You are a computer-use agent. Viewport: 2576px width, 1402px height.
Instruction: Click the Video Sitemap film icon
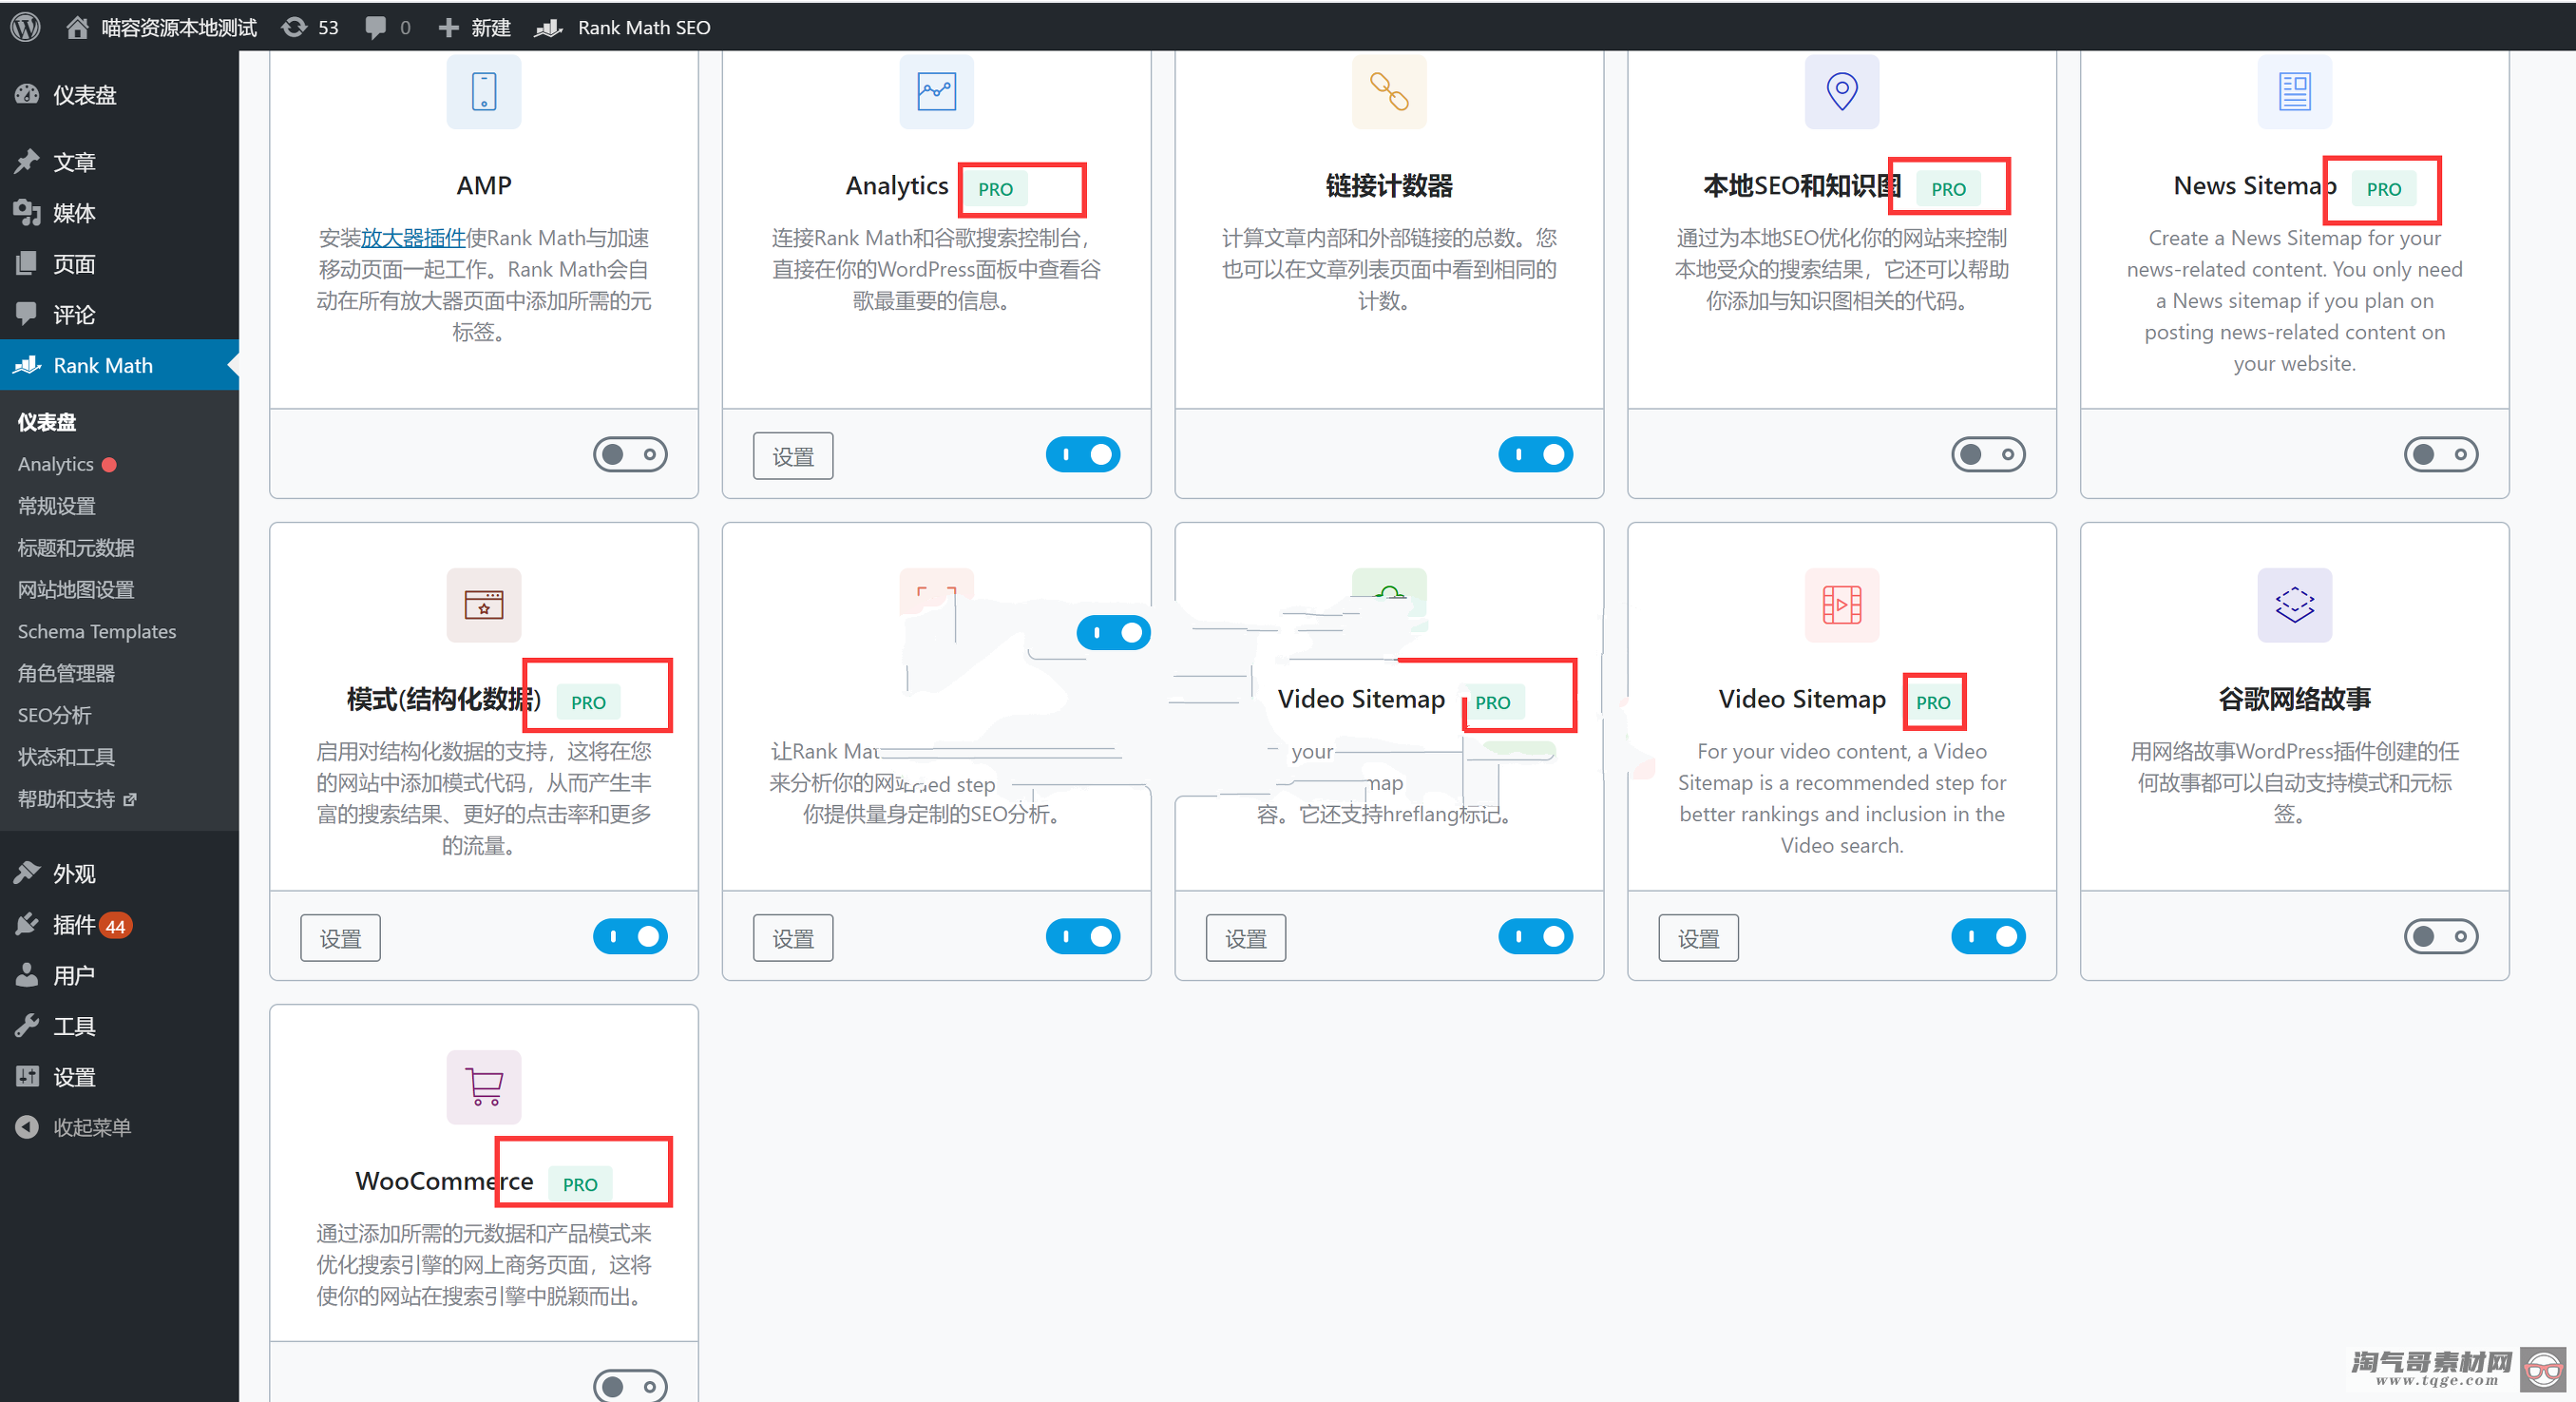[x=1842, y=605]
